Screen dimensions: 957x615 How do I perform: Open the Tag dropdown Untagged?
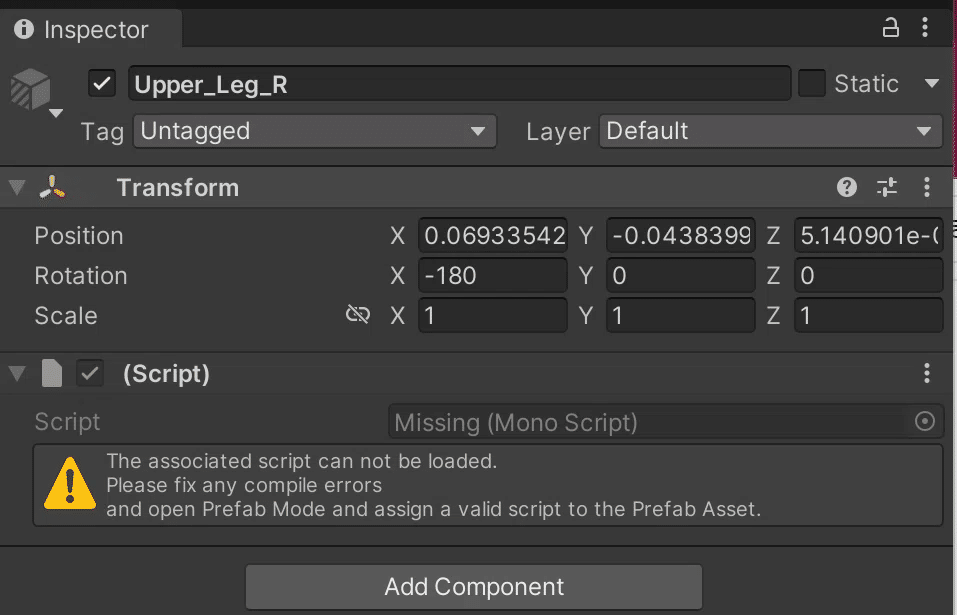tap(314, 131)
